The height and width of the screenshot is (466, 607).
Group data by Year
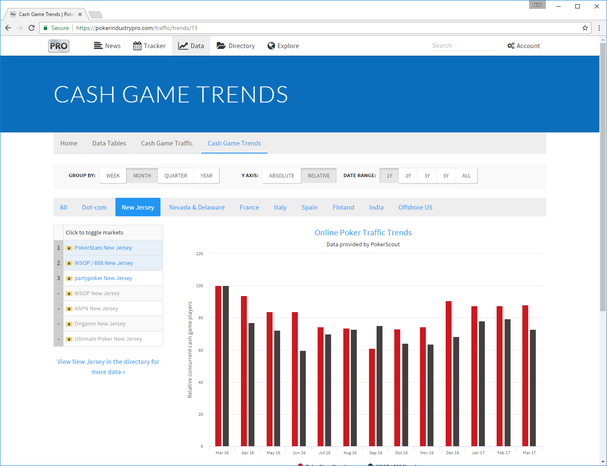pos(206,176)
